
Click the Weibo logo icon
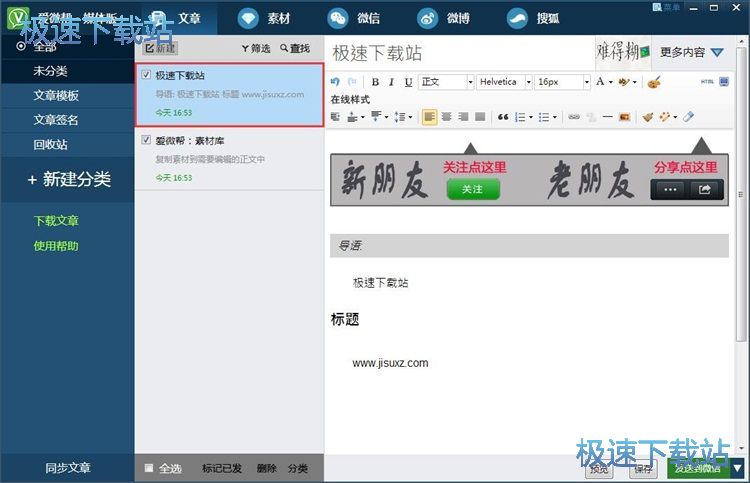click(427, 19)
